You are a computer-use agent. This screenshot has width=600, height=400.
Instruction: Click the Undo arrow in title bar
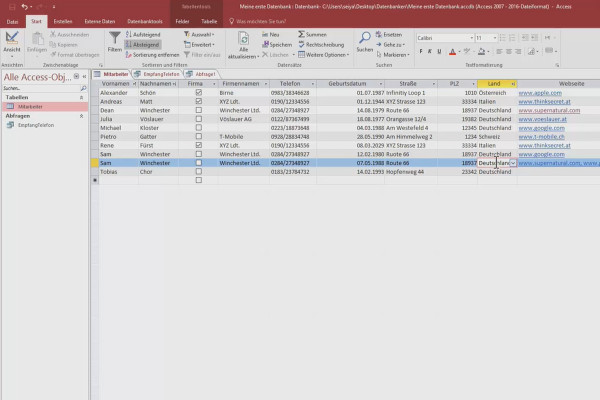[x=24, y=7]
